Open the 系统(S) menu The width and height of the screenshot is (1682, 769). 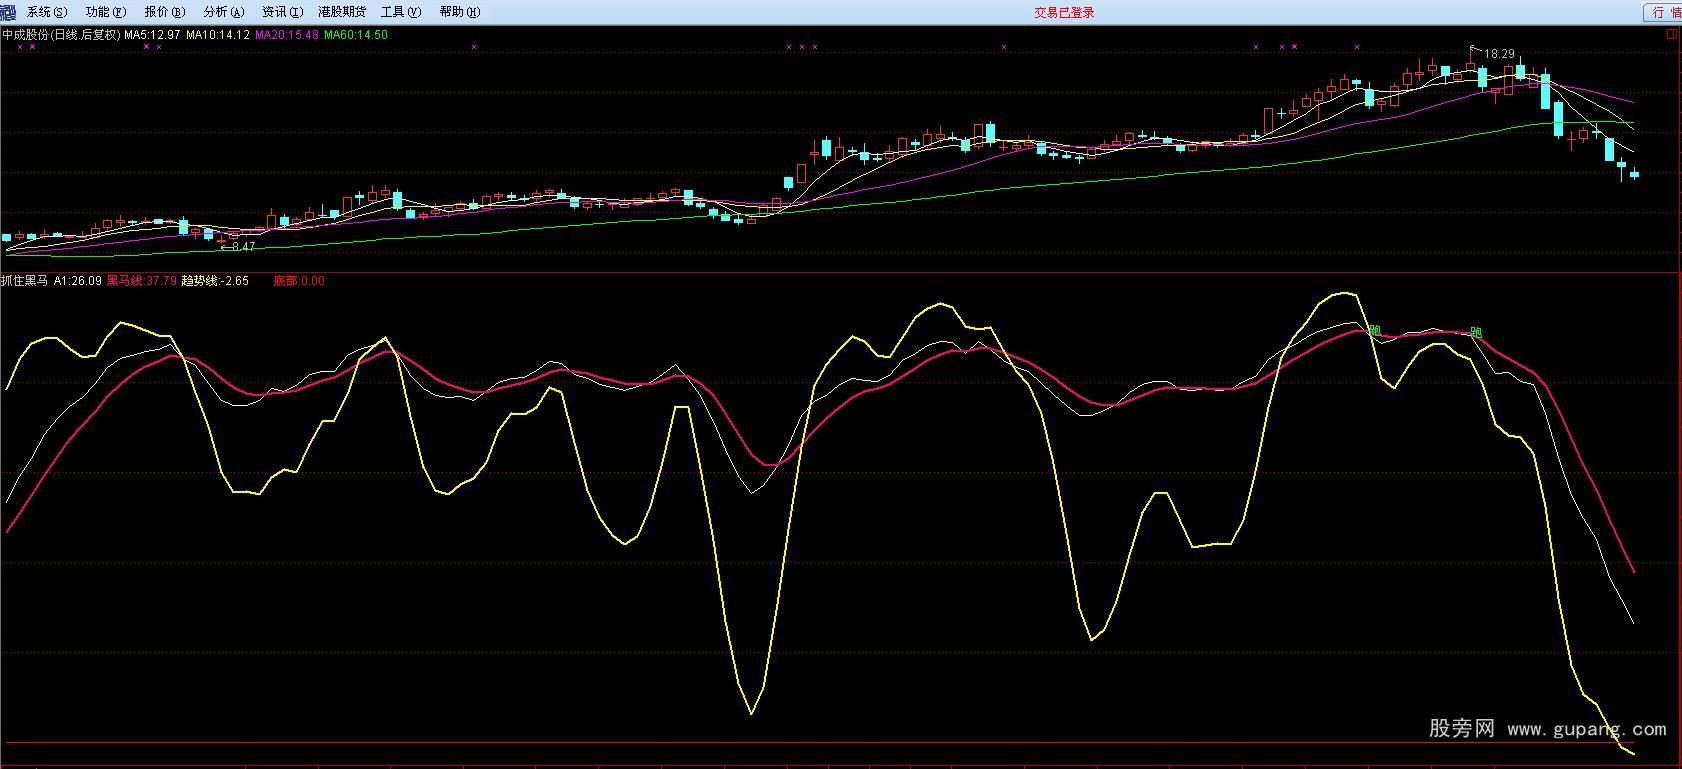tap(47, 12)
